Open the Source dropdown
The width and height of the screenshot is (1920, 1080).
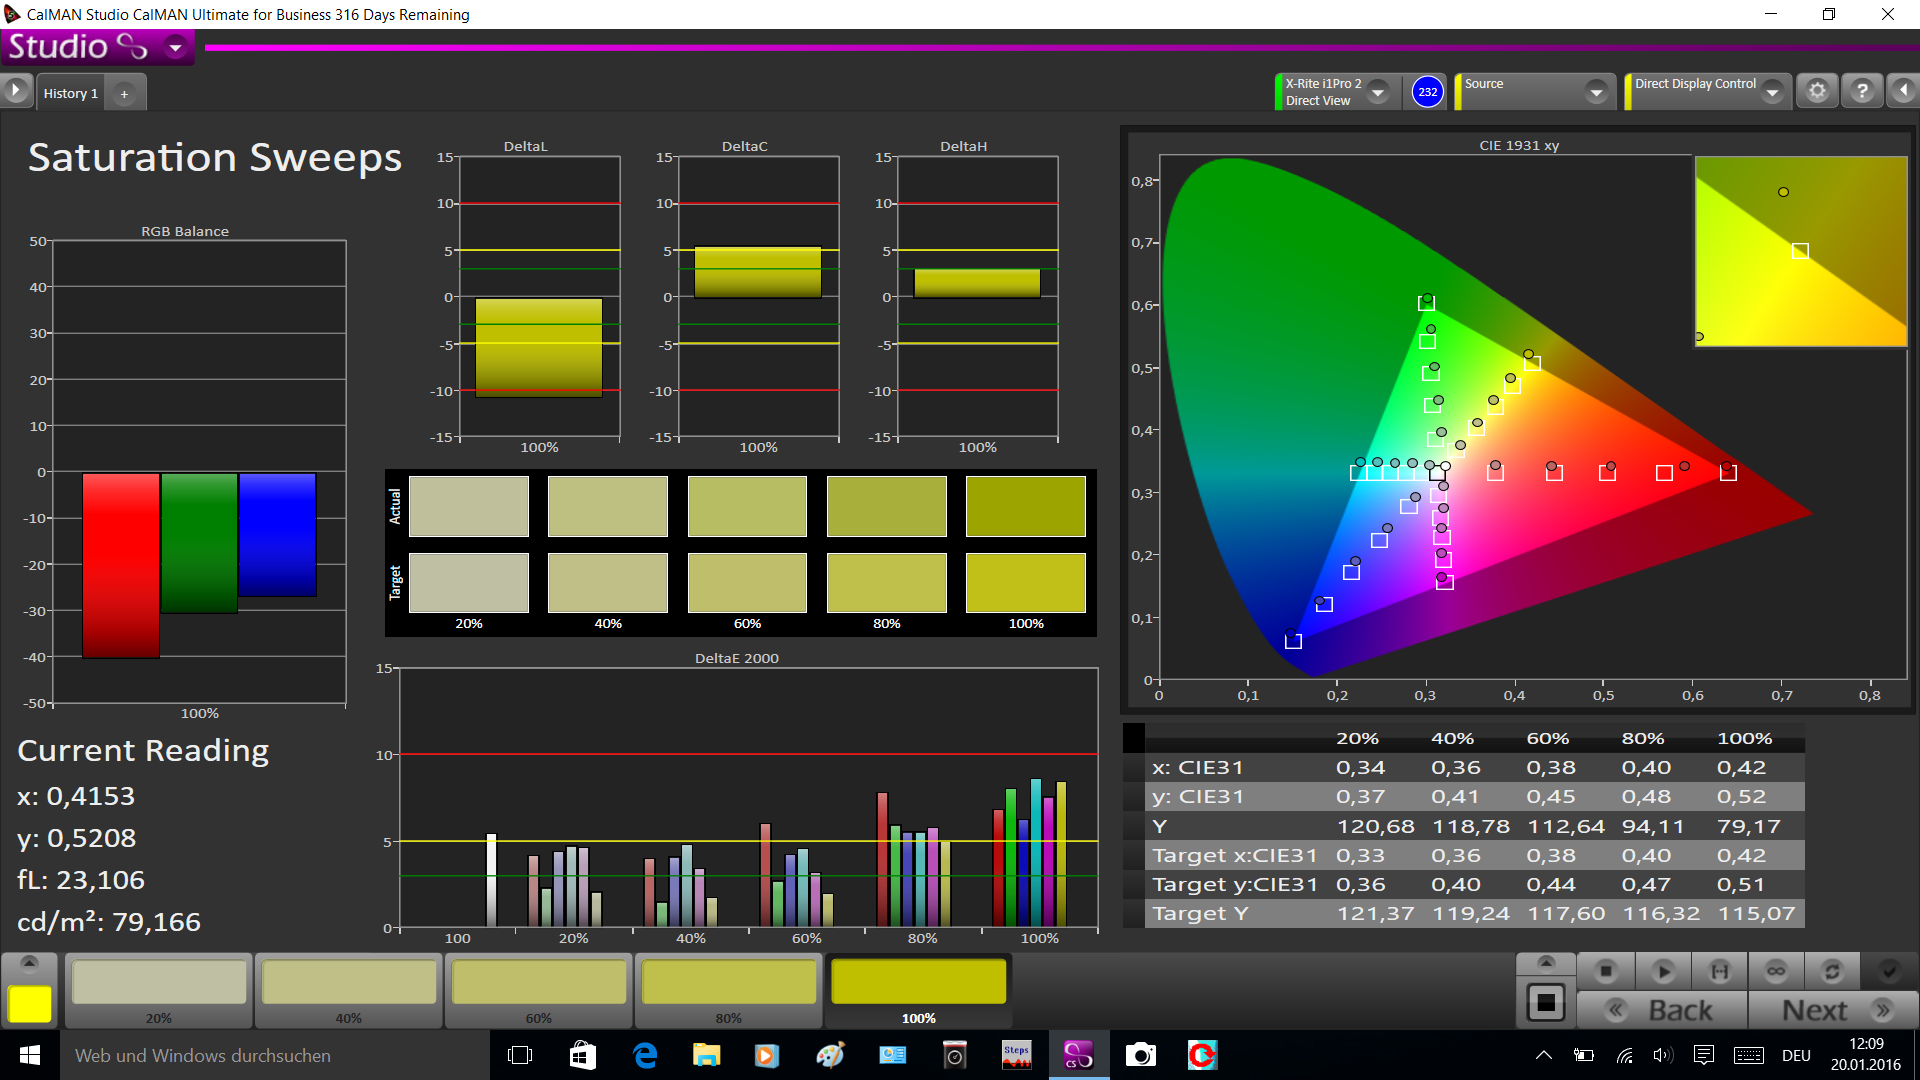point(1596,92)
